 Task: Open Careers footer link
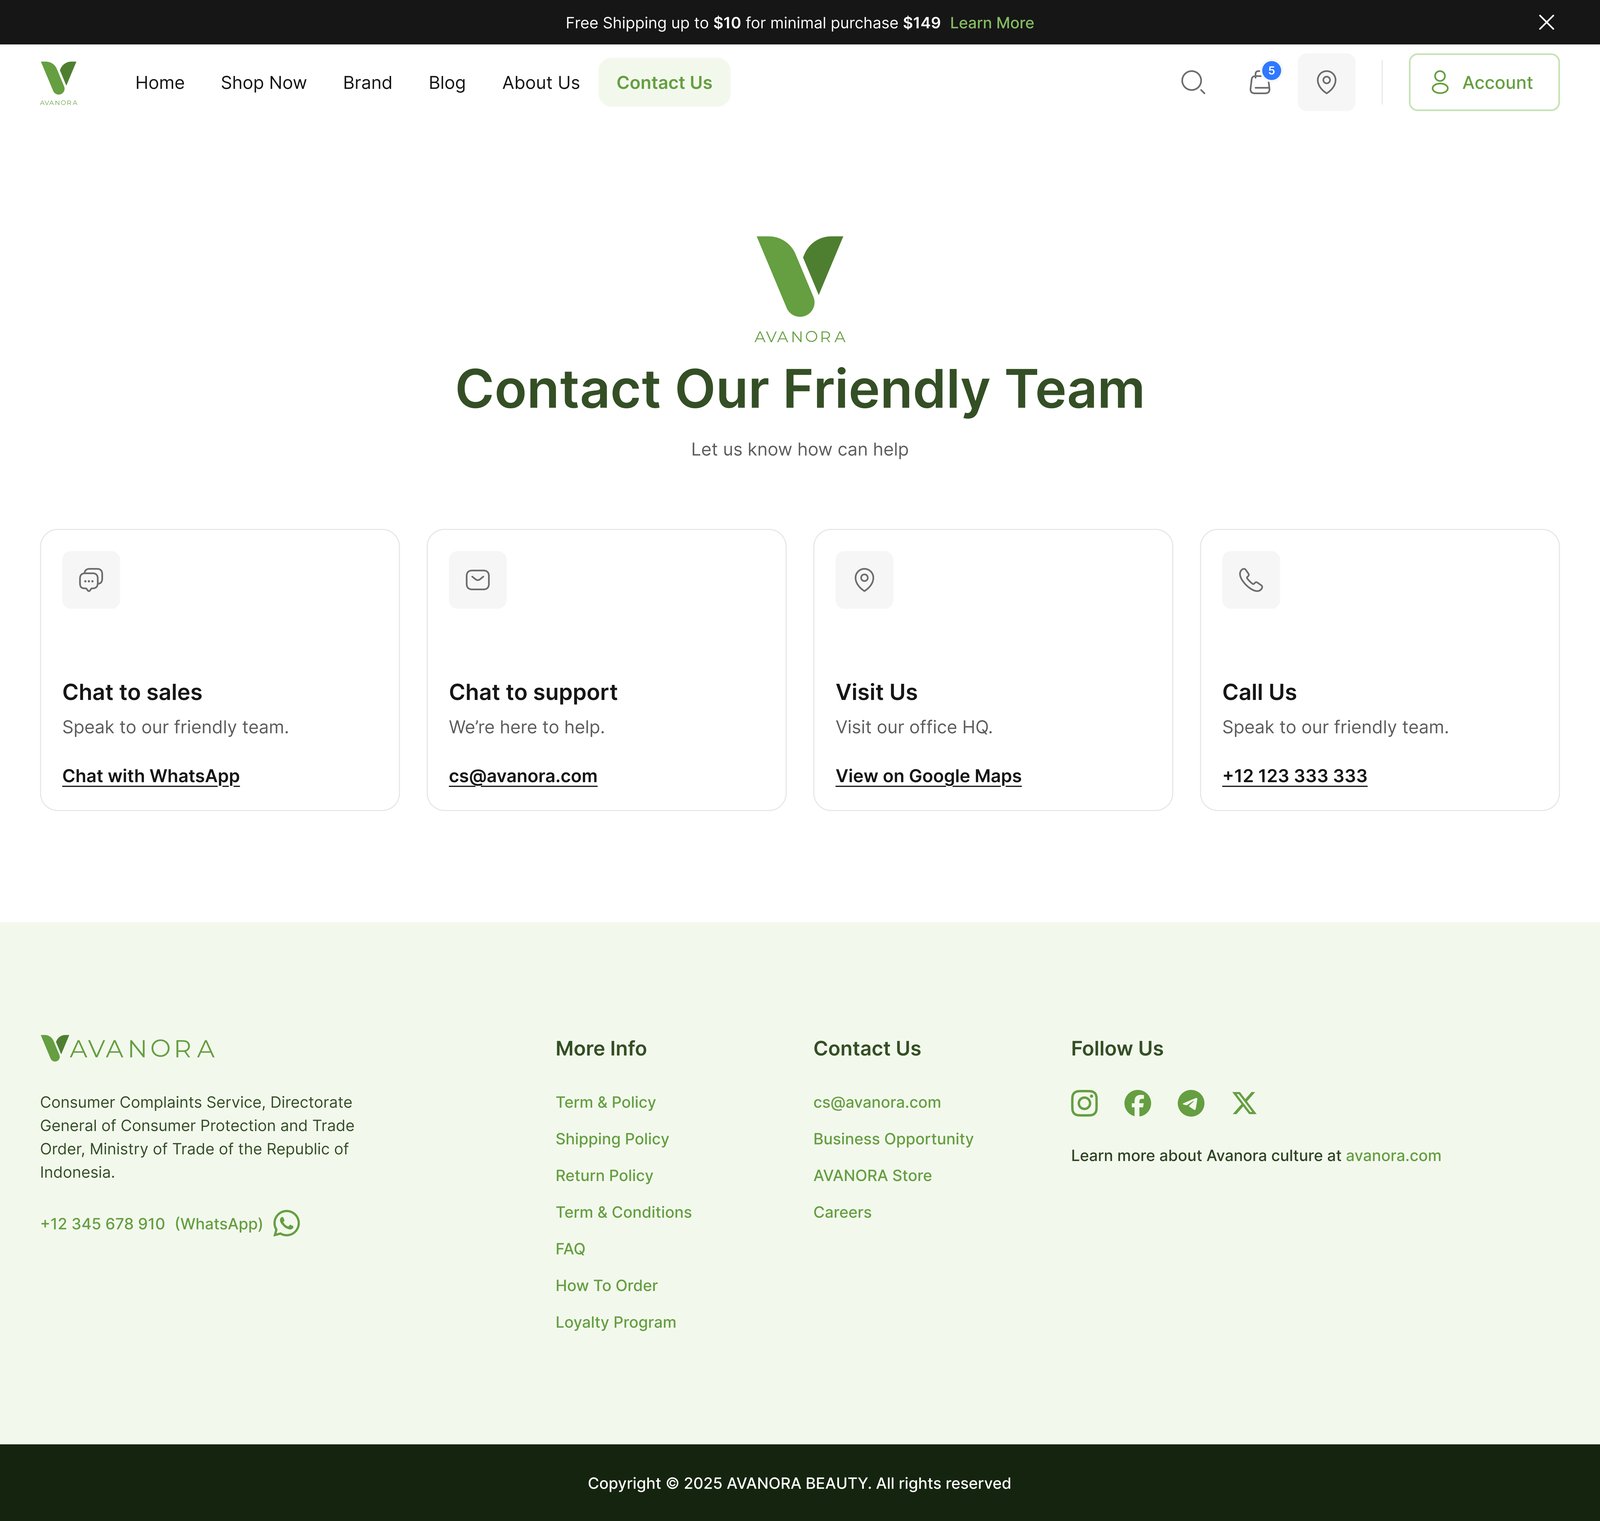pyautogui.click(x=842, y=1212)
